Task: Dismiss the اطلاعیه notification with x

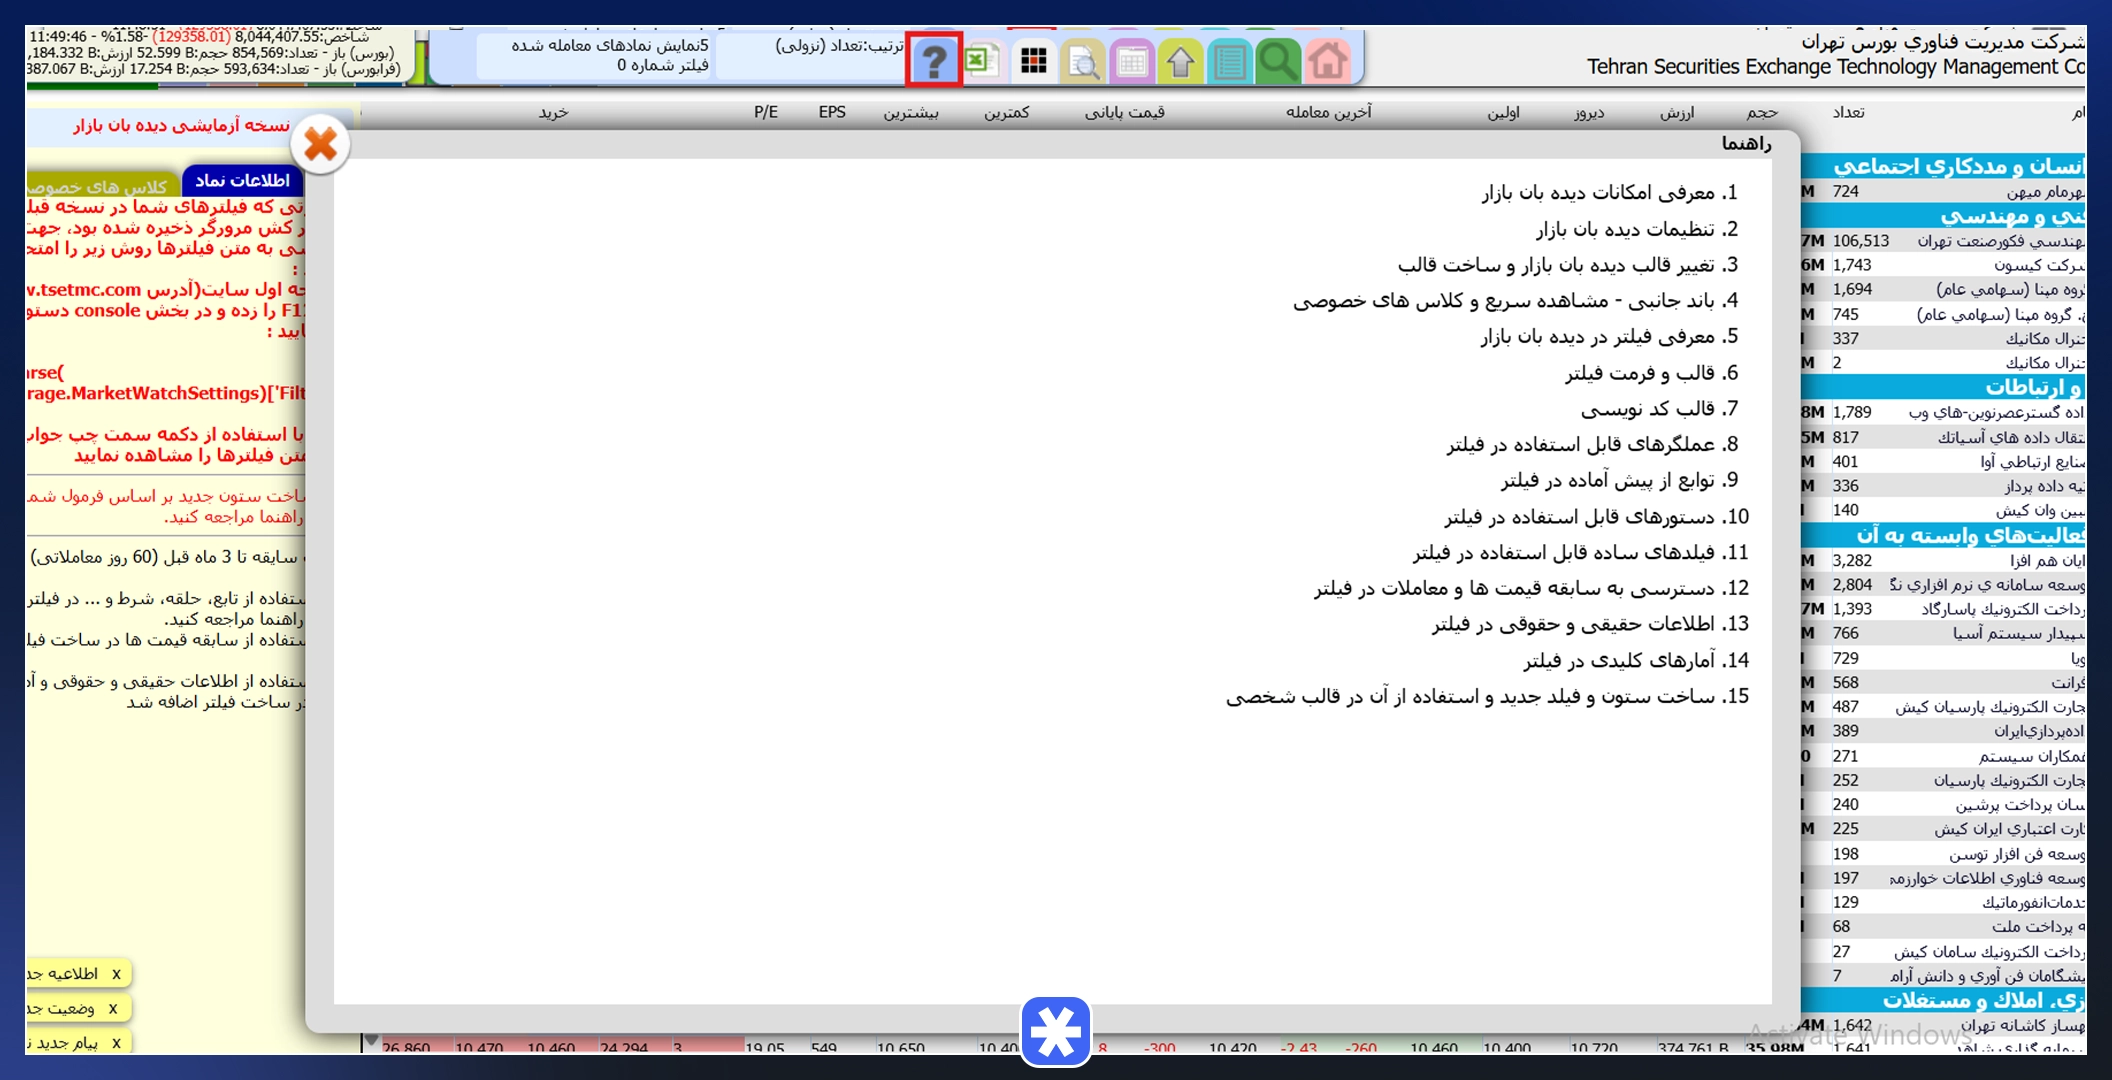Action: pyautogui.click(x=116, y=974)
